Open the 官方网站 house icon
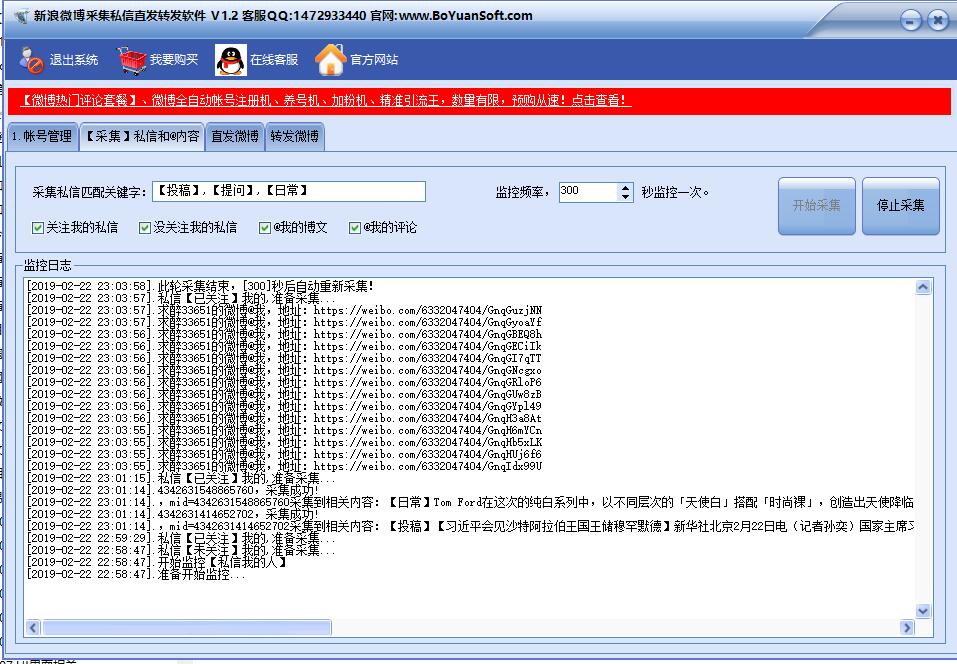The width and height of the screenshot is (957, 664). click(x=331, y=60)
